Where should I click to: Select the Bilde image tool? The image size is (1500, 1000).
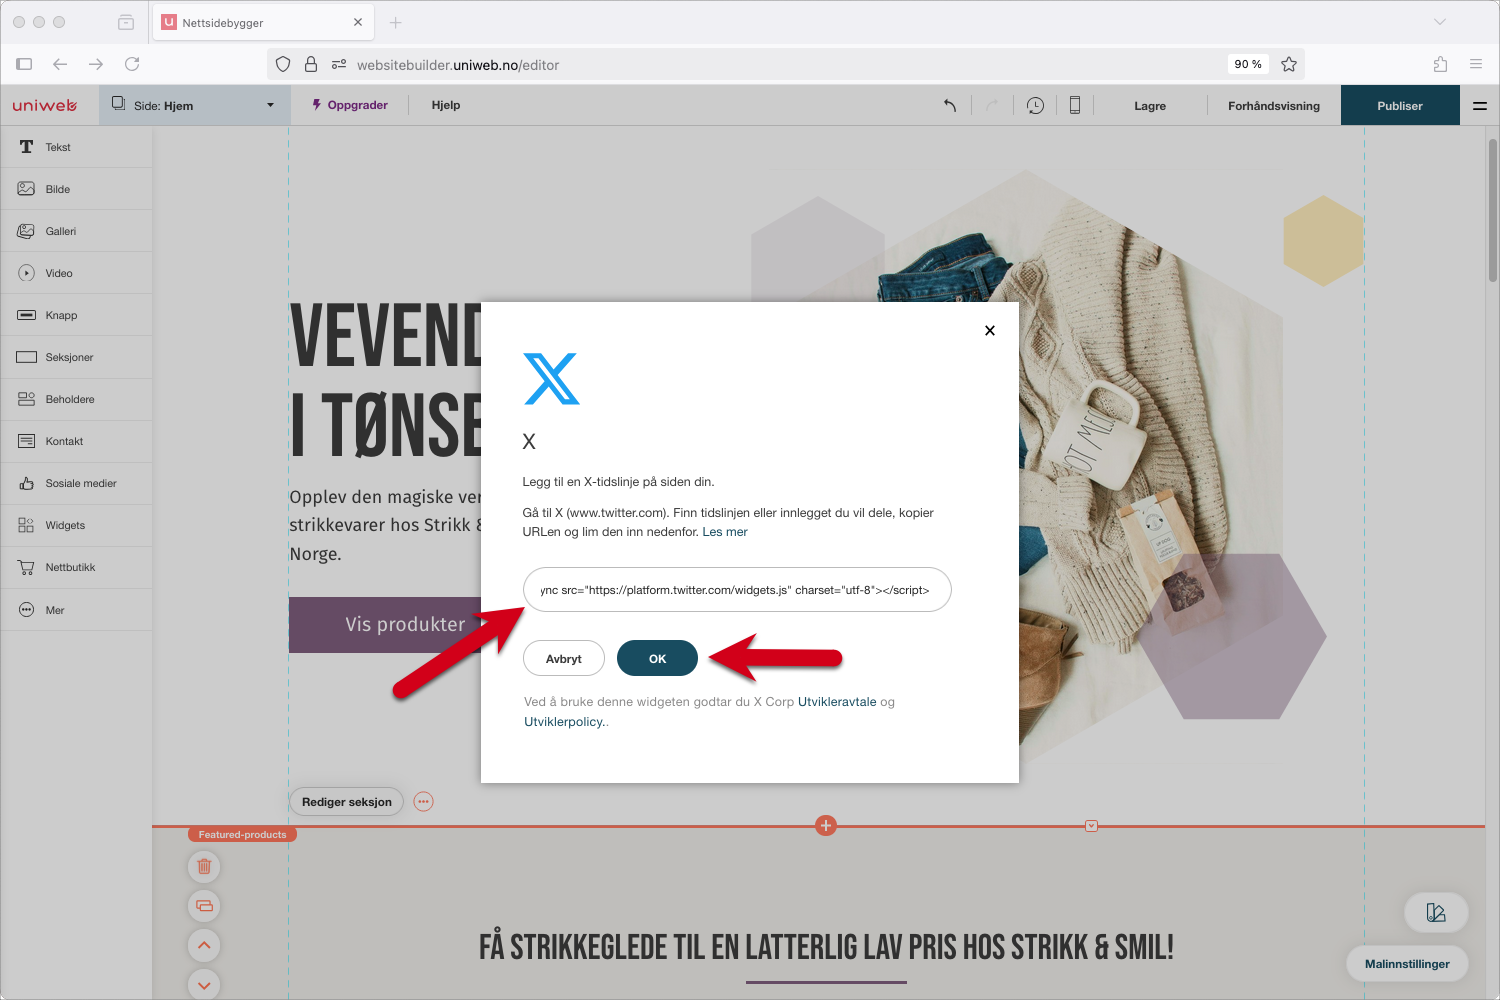(x=76, y=189)
